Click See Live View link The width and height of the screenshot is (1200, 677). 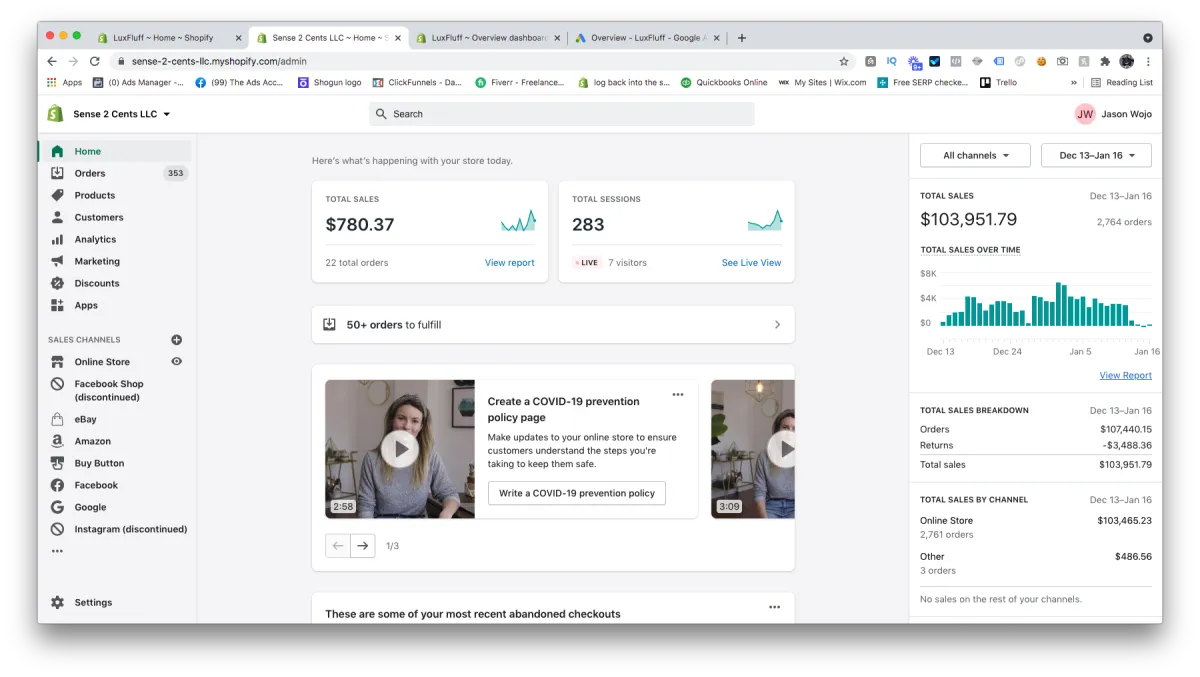[x=752, y=263]
